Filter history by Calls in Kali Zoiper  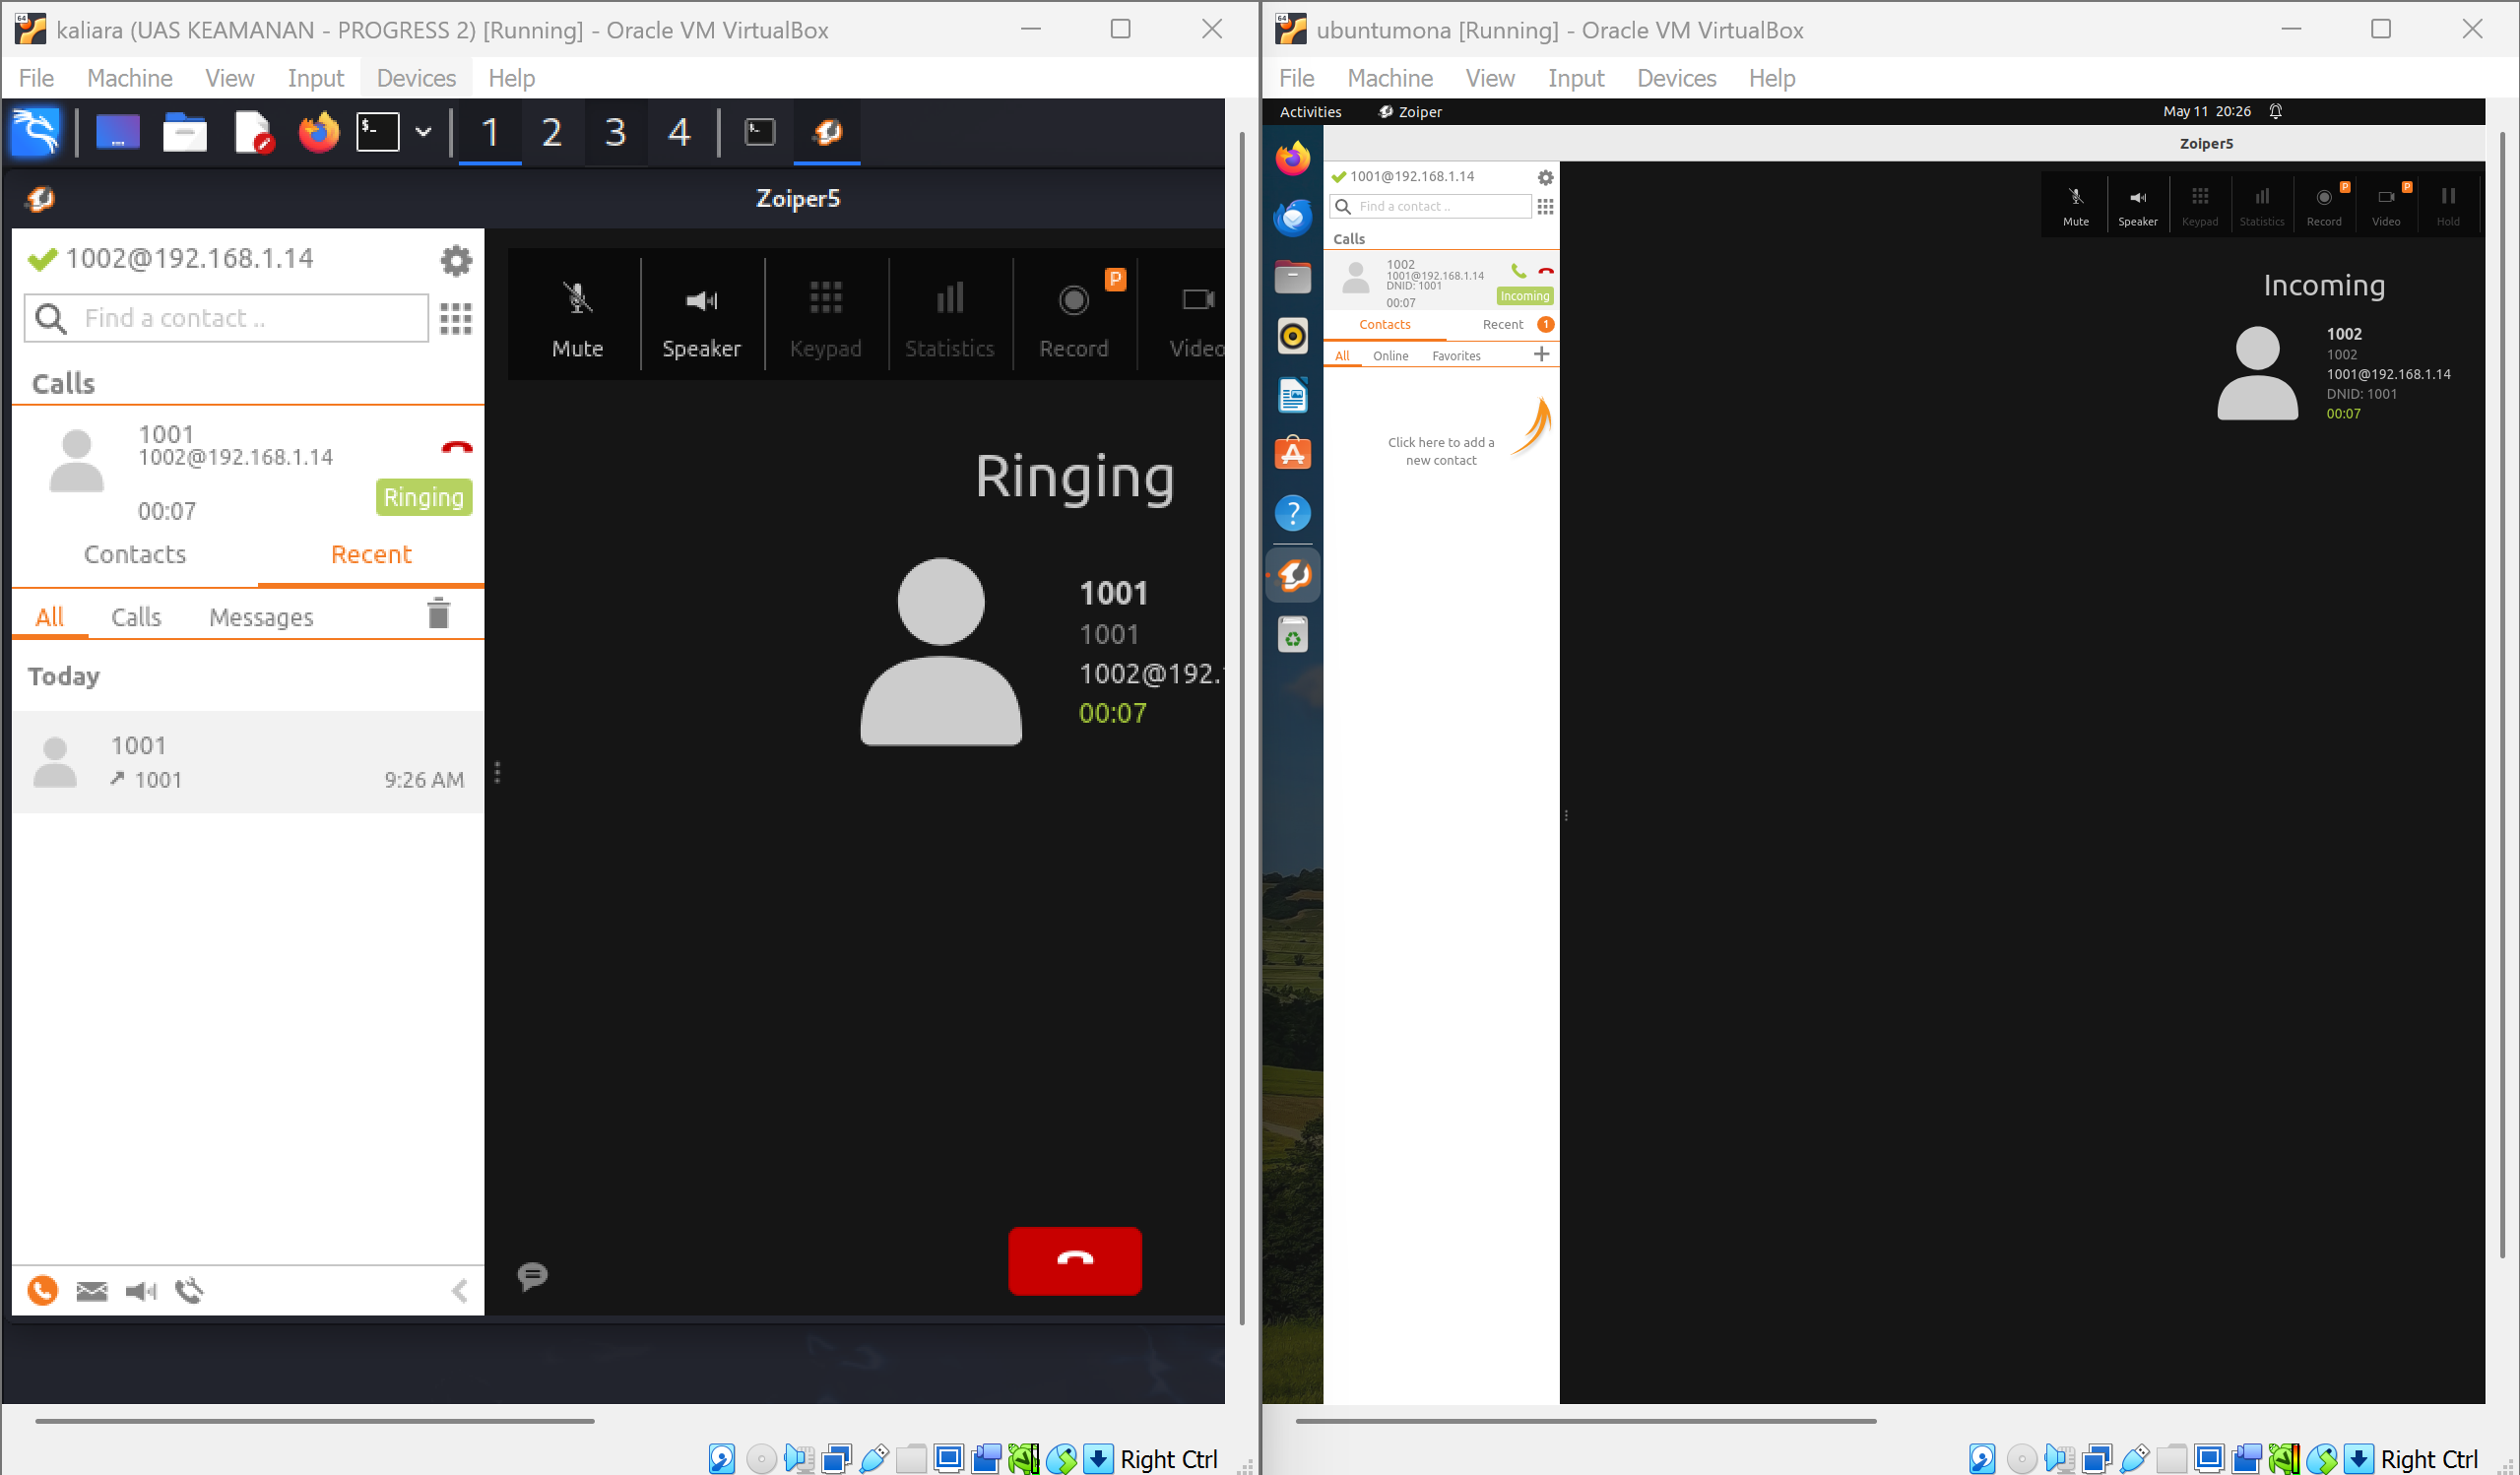(x=136, y=617)
